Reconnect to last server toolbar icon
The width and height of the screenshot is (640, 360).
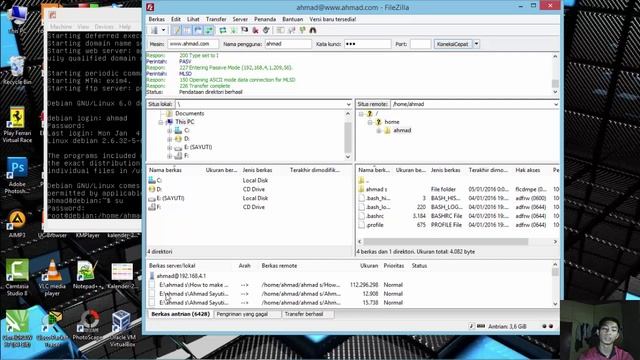tap(266, 30)
